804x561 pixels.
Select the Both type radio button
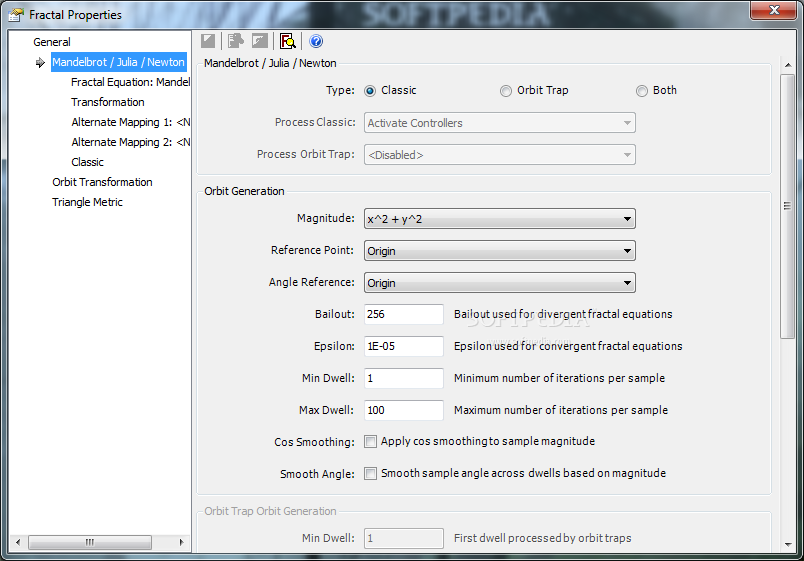[641, 91]
